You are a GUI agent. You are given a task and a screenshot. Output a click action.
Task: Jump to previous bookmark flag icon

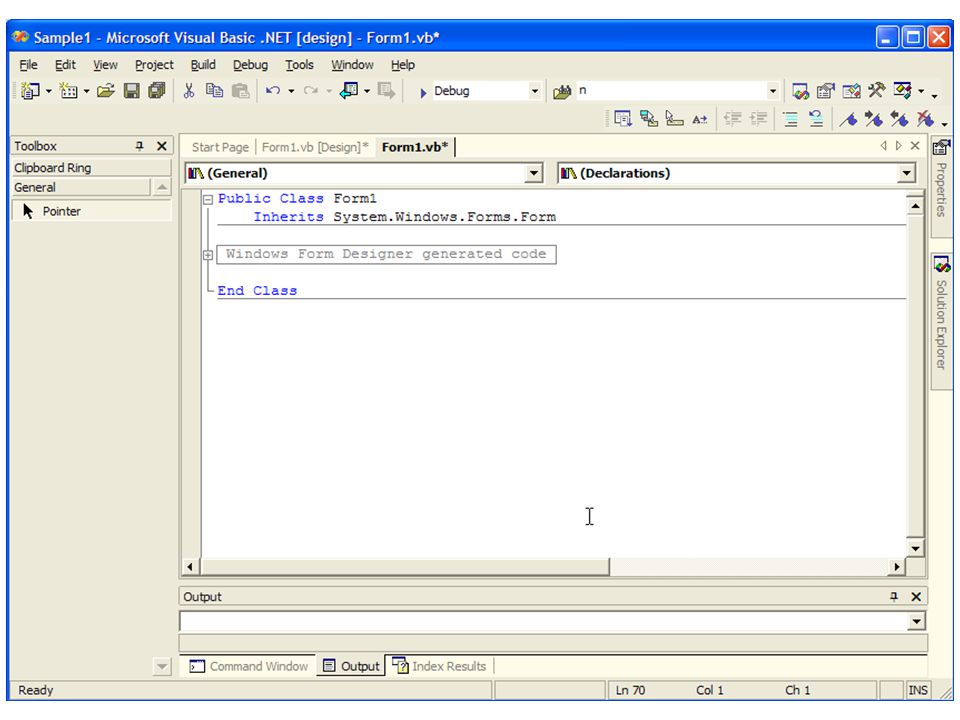click(899, 119)
